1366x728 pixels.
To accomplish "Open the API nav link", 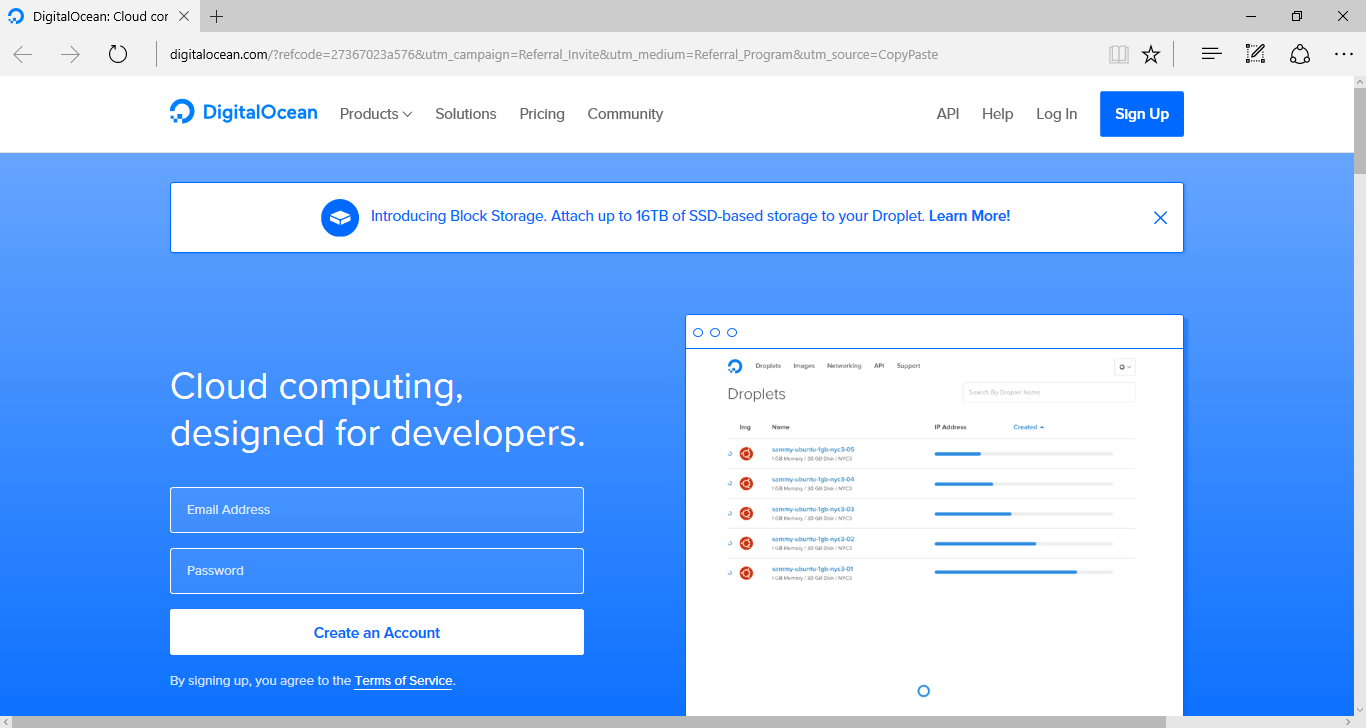I will tap(948, 114).
